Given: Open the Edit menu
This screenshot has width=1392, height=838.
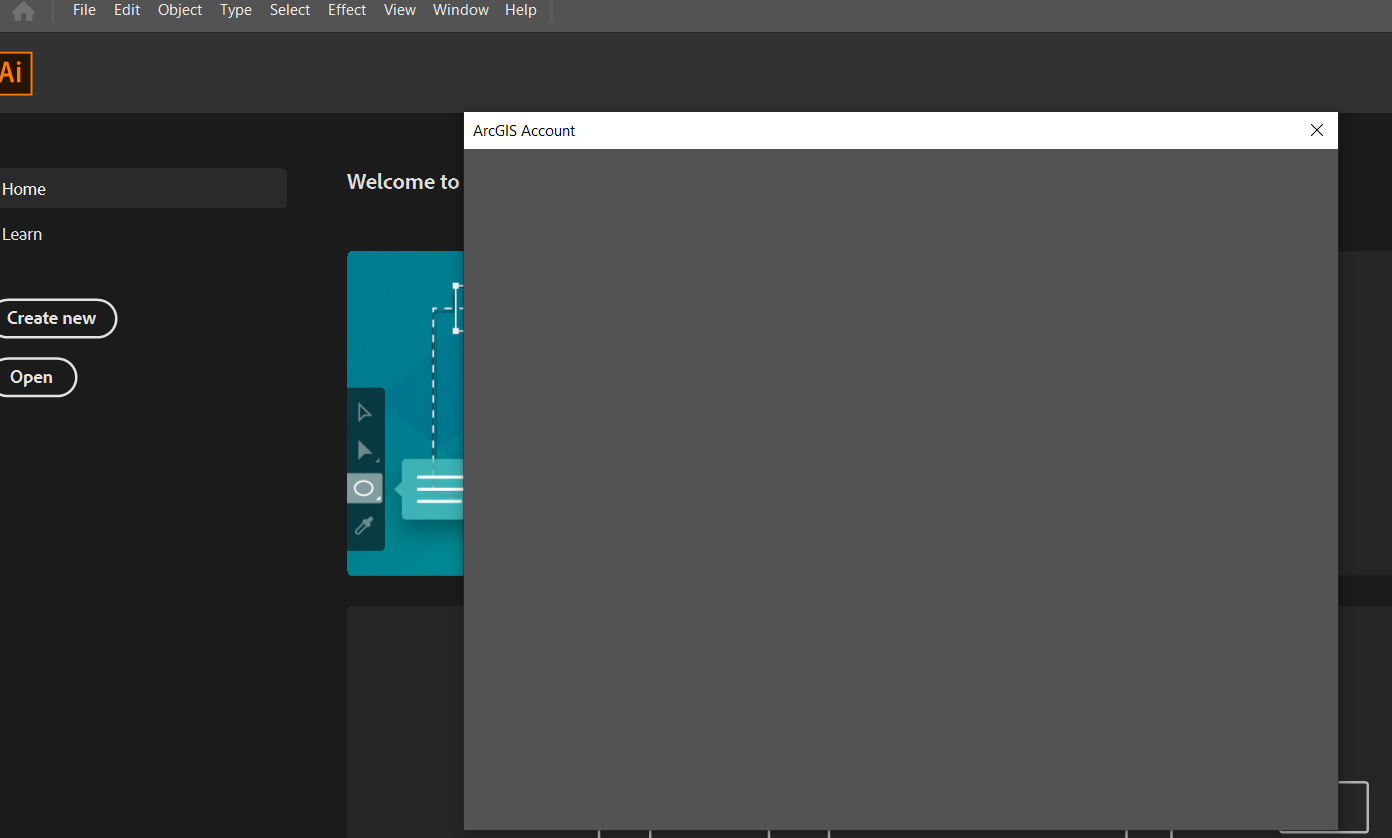Looking at the screenshot, I should click(127, 10).
